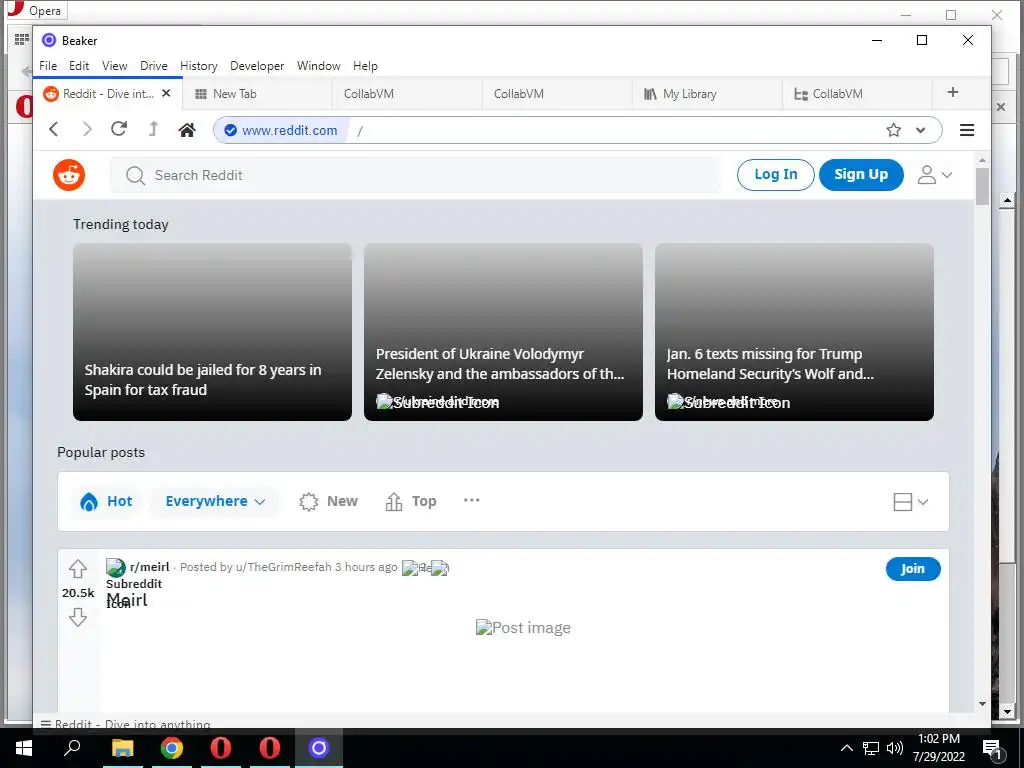Viewport: 1024px width, 768px height.
Task: Close the Reddit tab
Action: point(166,93)
